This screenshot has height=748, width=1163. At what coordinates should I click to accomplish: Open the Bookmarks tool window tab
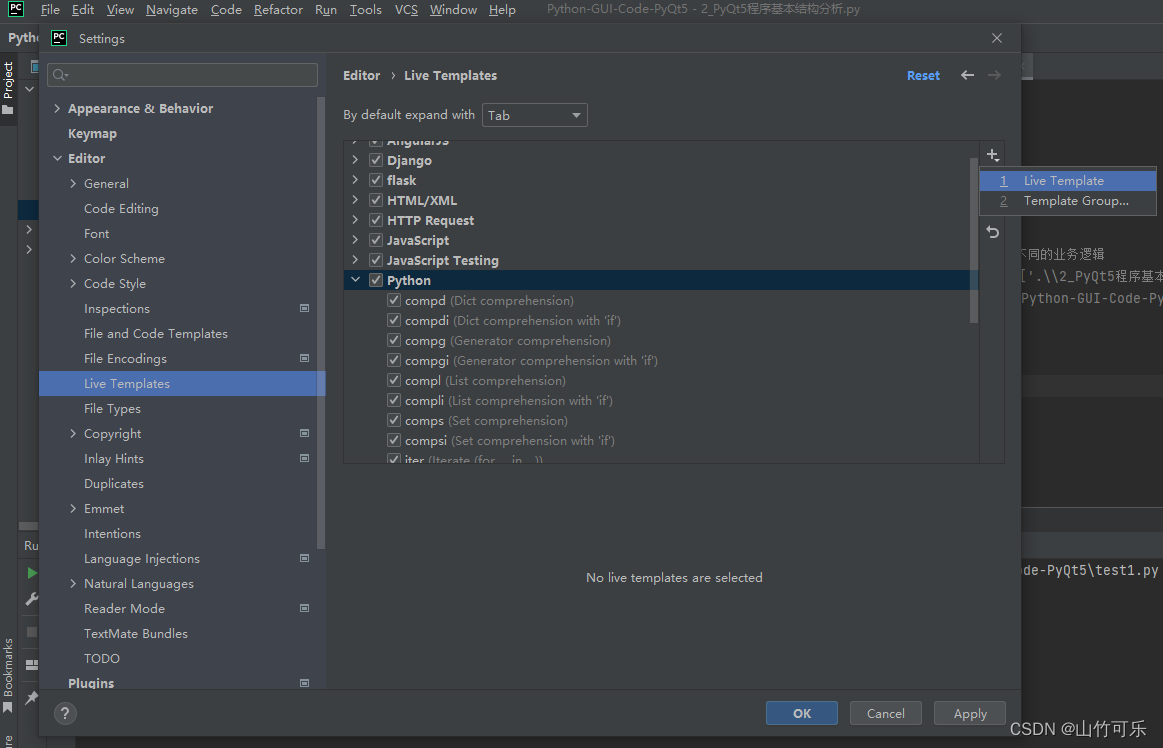coord(8,675)
